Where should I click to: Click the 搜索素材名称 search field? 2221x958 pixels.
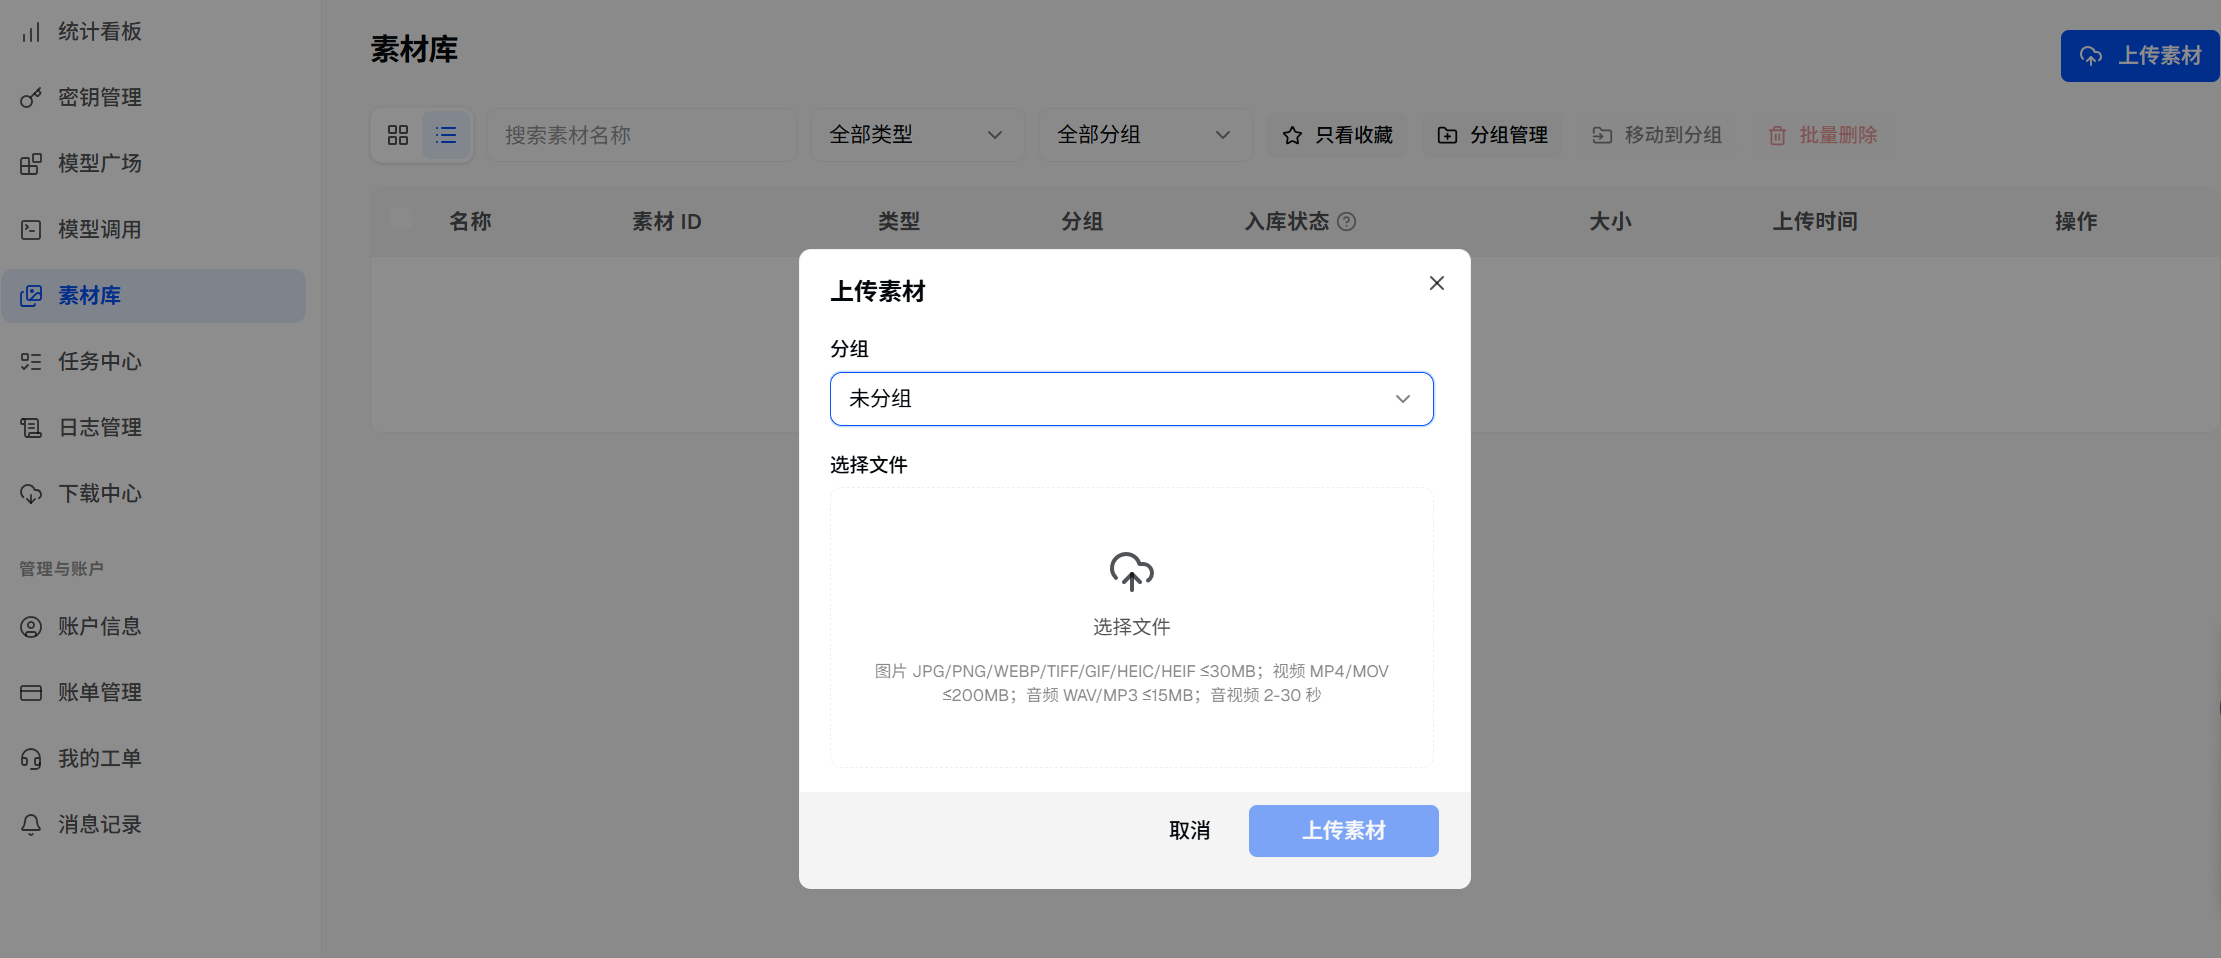pyautogui.click(x=641, y=135)
